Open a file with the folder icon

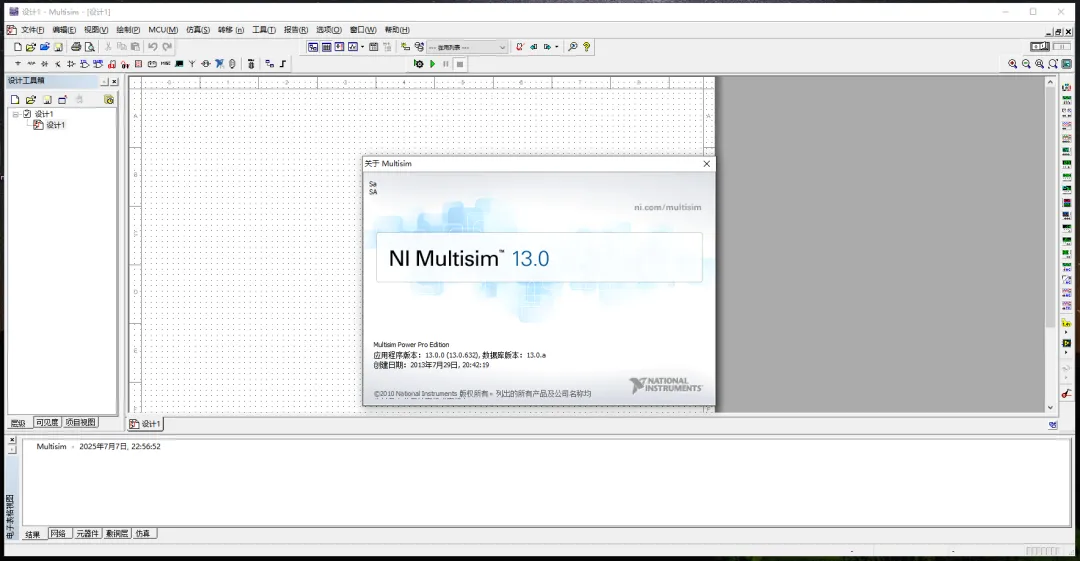click(x=31, y=47)
